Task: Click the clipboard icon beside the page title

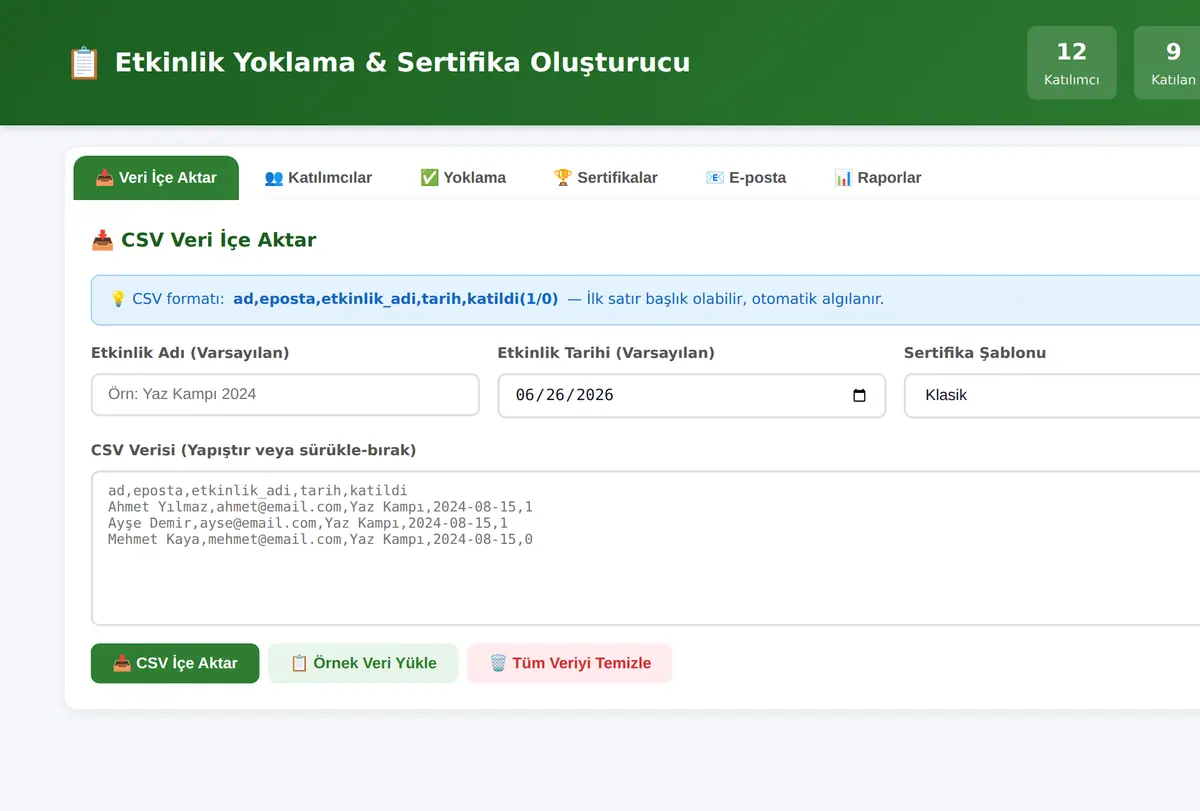Action: point(84,62)
